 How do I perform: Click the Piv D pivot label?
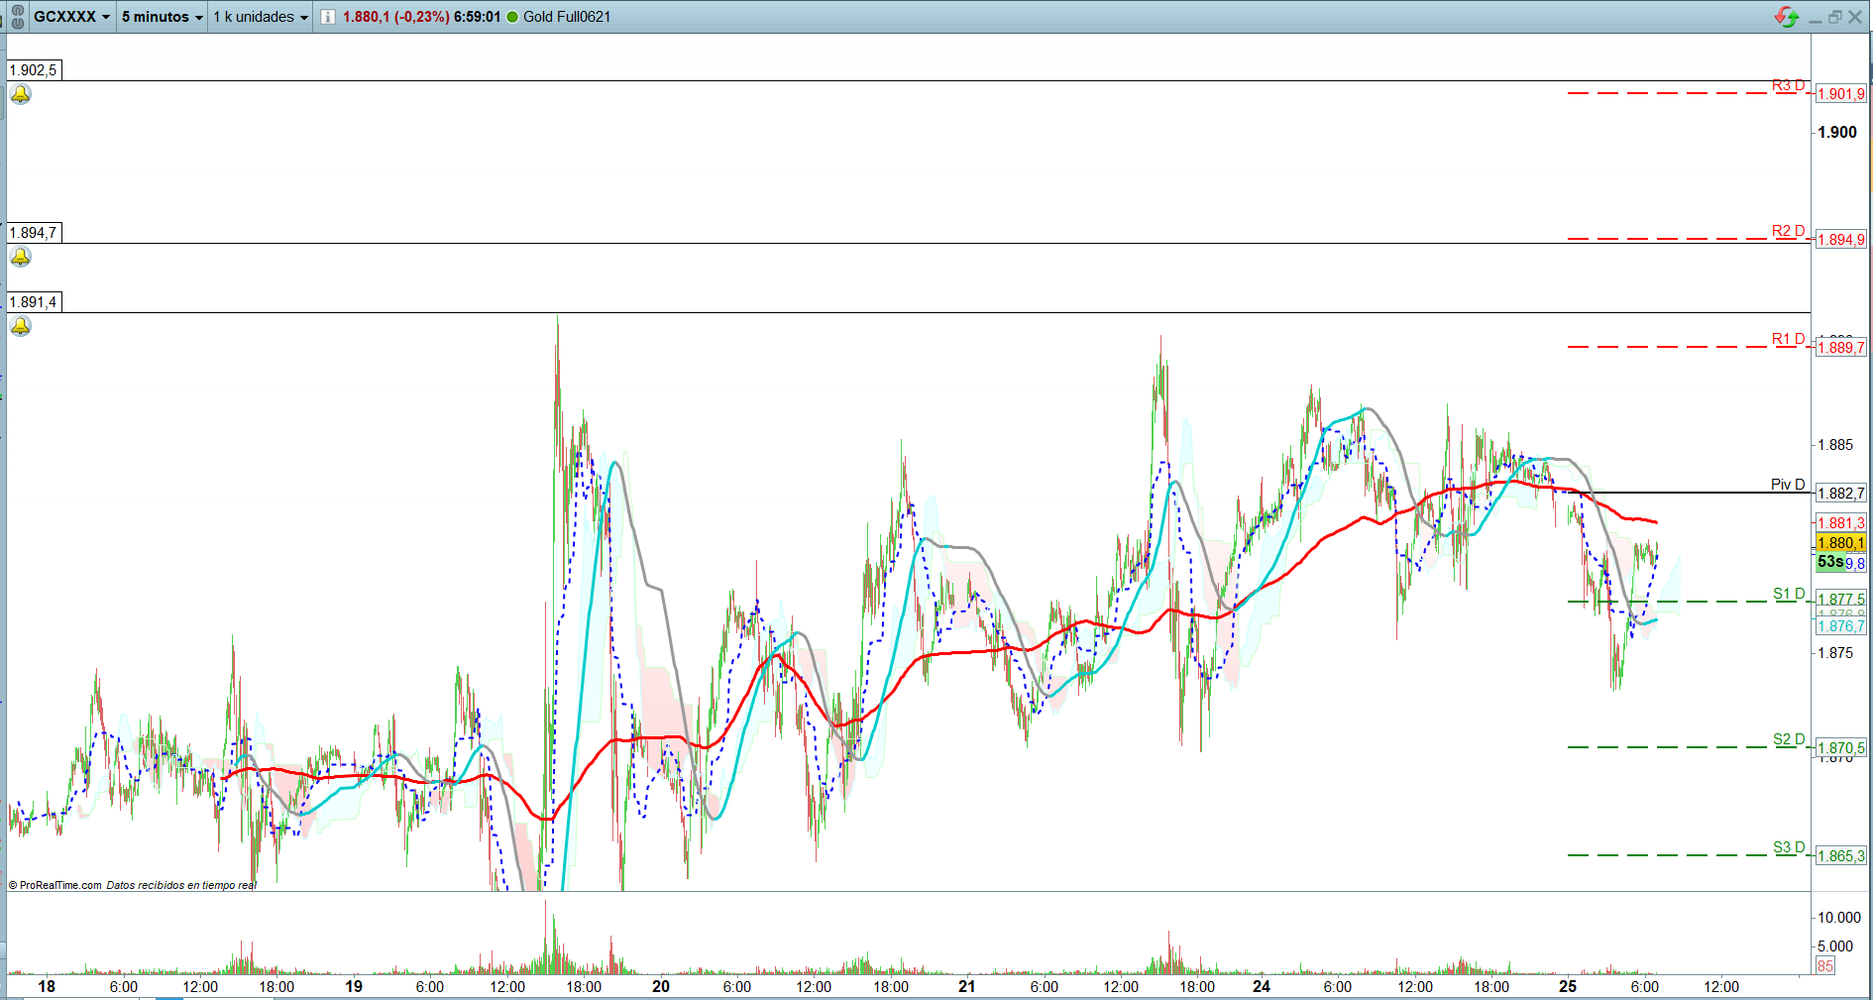point(1788,485)
